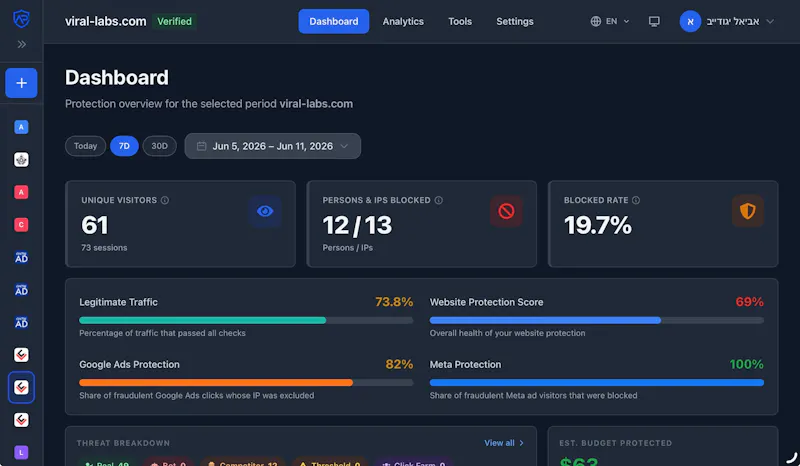
Task: Click the 'THREAT BREAKDOWN' label
Action: pyautogui.click(x=123, y=443)
